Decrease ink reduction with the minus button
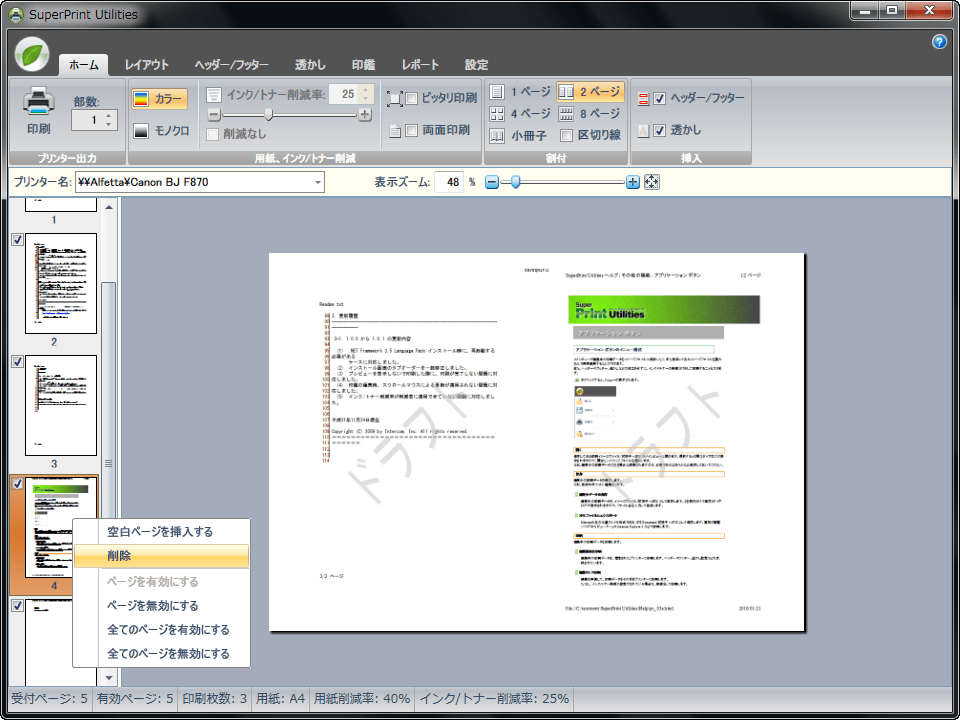960x720 pixels. pyautogui.click(x=214, y=115)
